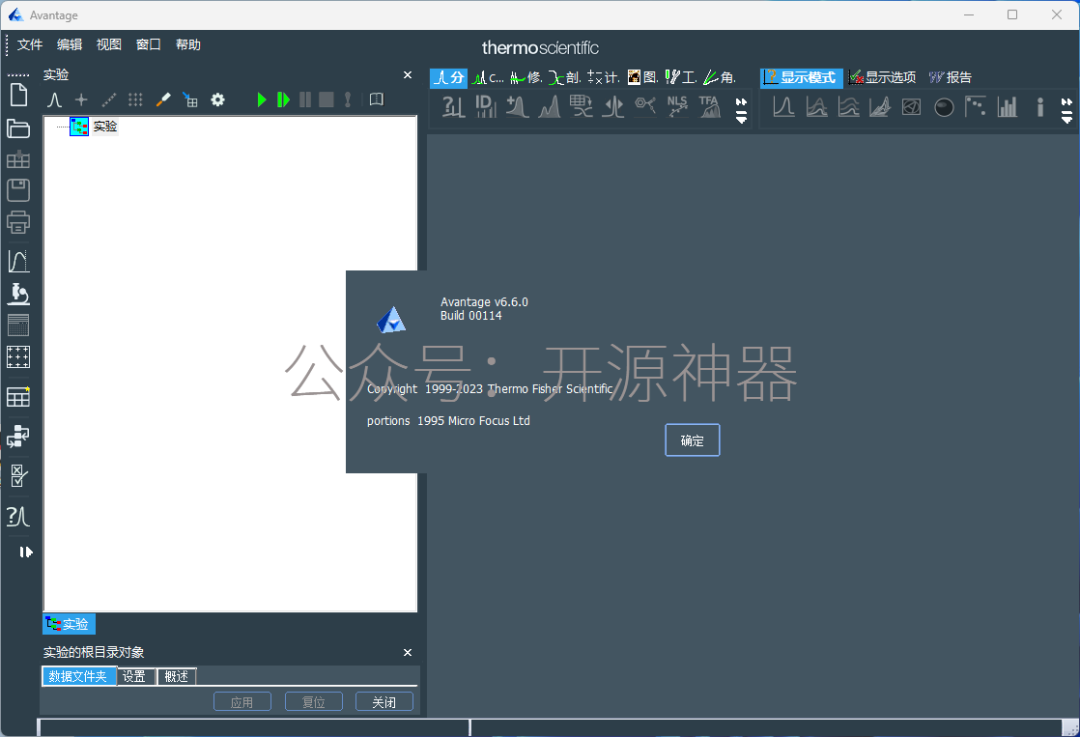Switch to the 数据文件夹 tab
This screenshot has height=737, width=1080.
click(79, 676)
